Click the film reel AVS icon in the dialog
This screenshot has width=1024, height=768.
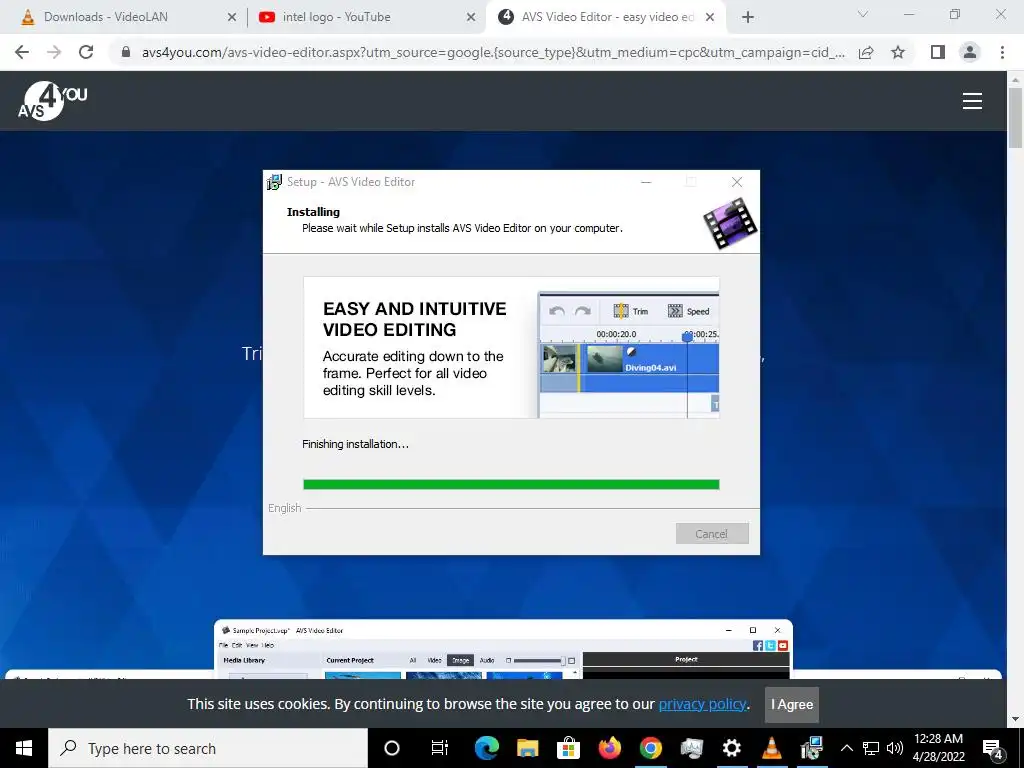pyautogui.click(x=730, y=223)
